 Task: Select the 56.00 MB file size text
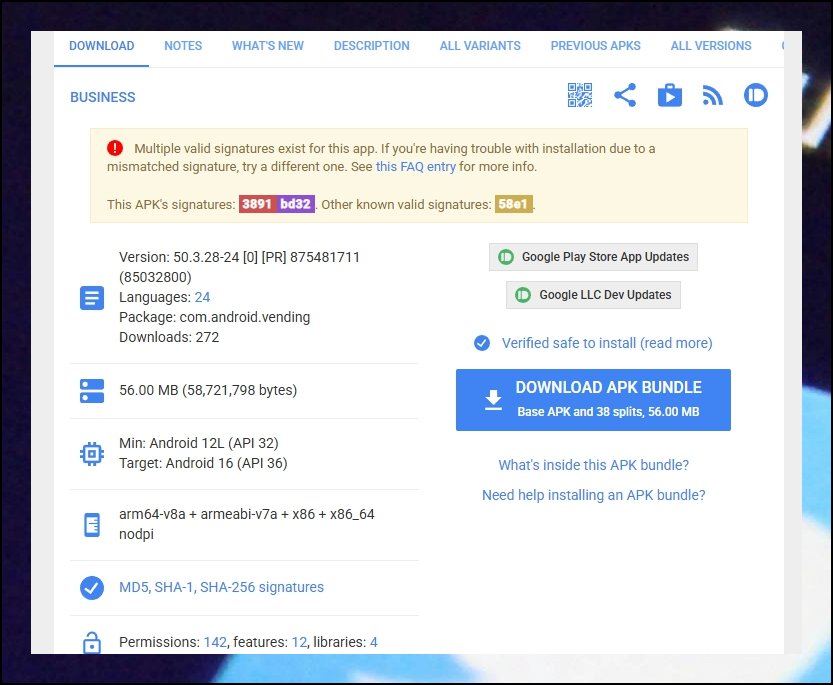click(208, 391)
